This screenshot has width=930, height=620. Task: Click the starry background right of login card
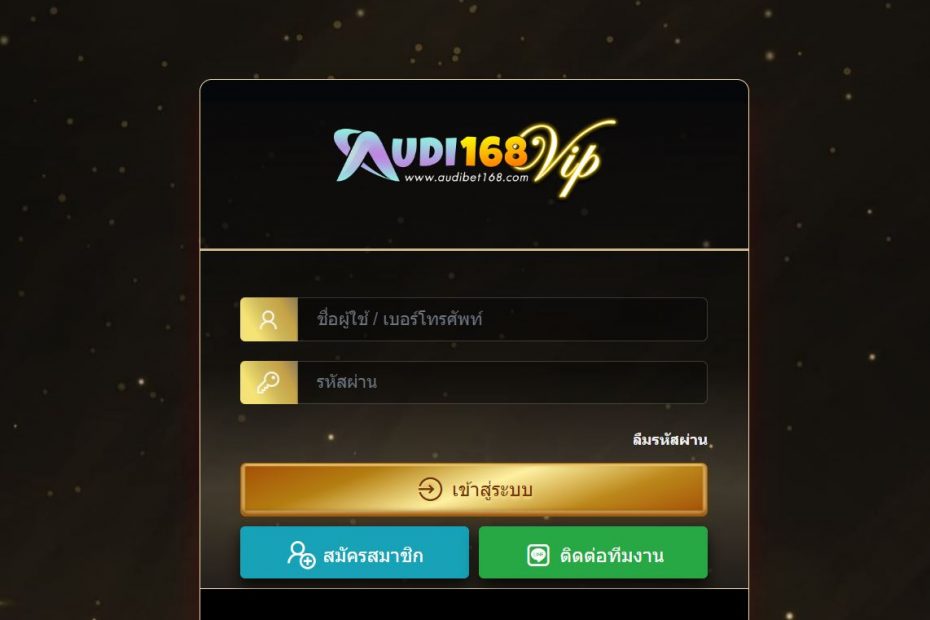pos(839,310)
